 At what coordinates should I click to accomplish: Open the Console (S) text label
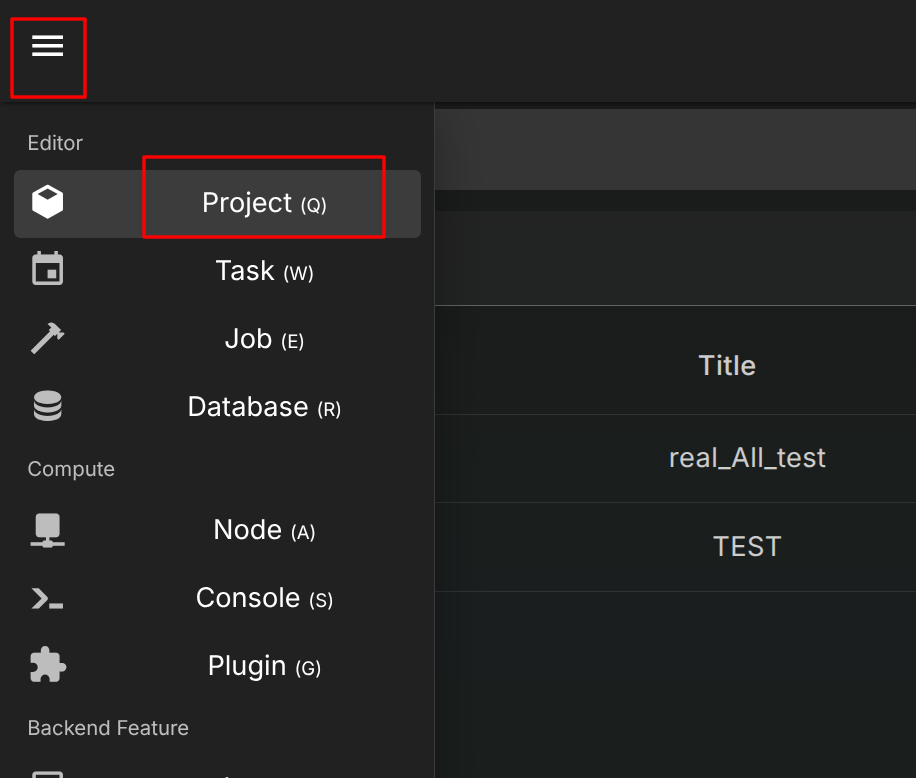(264, 598)
